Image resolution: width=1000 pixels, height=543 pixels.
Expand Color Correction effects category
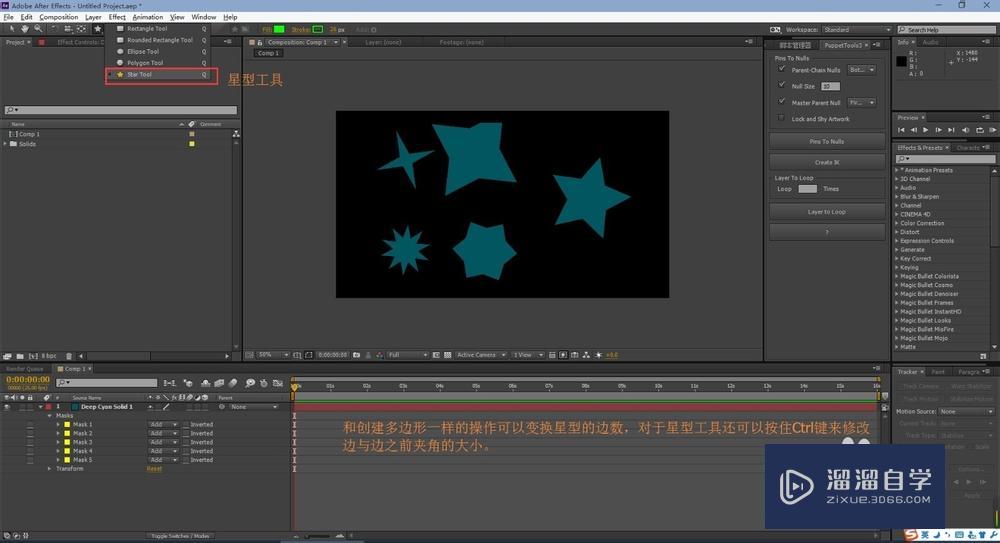coord(897,223)
